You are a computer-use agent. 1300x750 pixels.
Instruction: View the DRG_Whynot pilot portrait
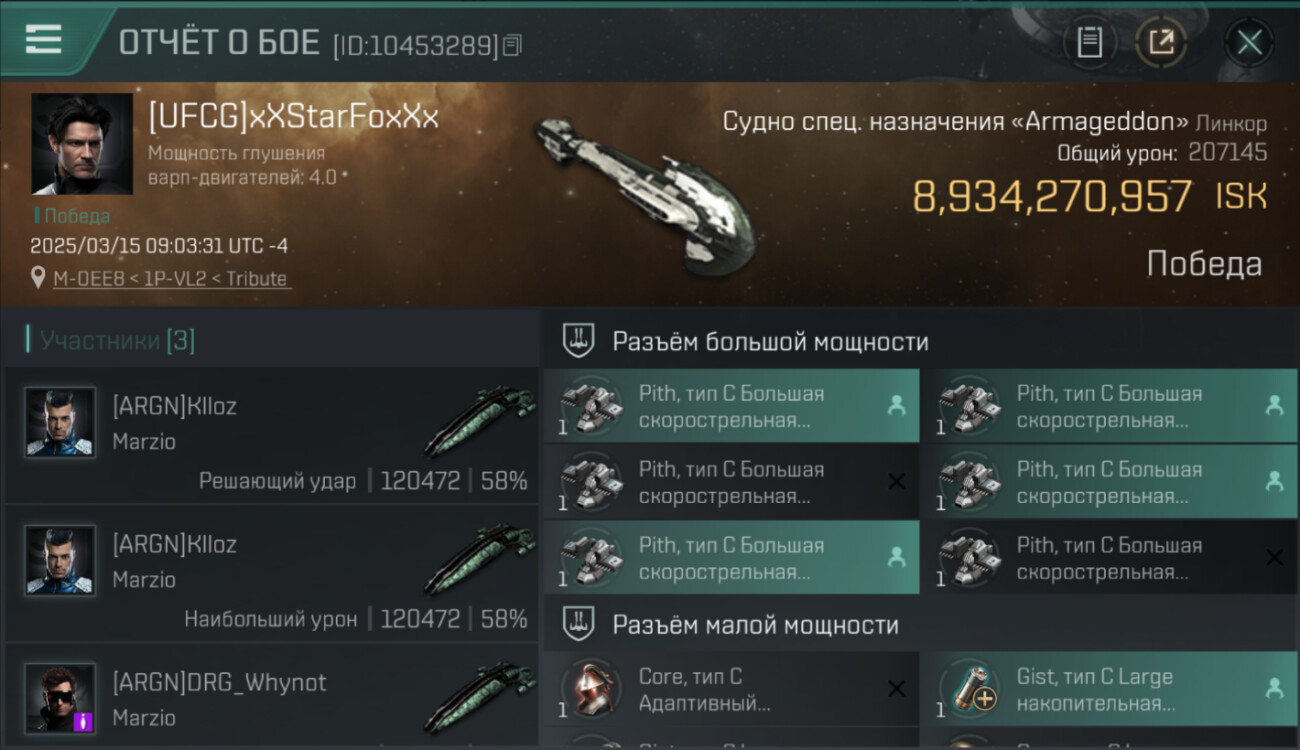coord(60,698)
